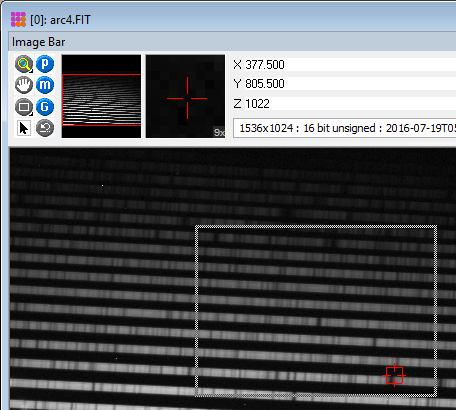The image size is (456, 410).
Task: Select the magnifier zoom tool
Action: (24, 64)
